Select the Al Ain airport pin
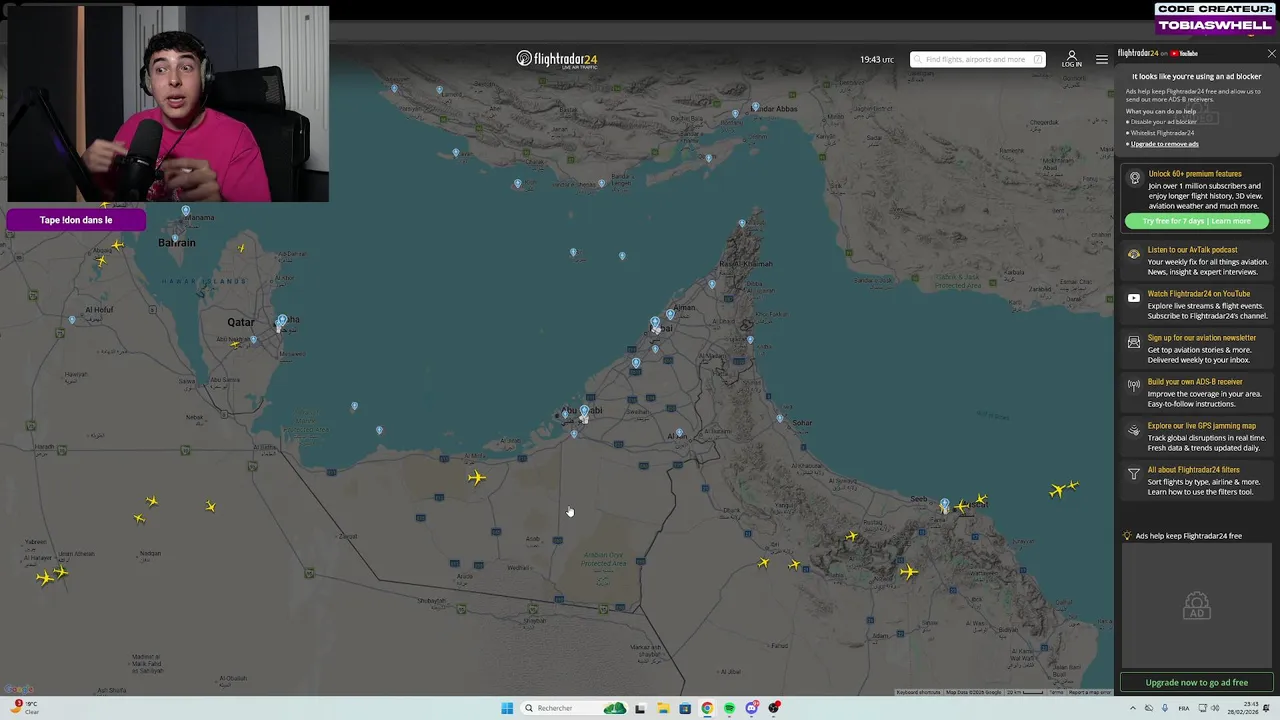This screenshot has height=720, width=1280. coord(679,433)
